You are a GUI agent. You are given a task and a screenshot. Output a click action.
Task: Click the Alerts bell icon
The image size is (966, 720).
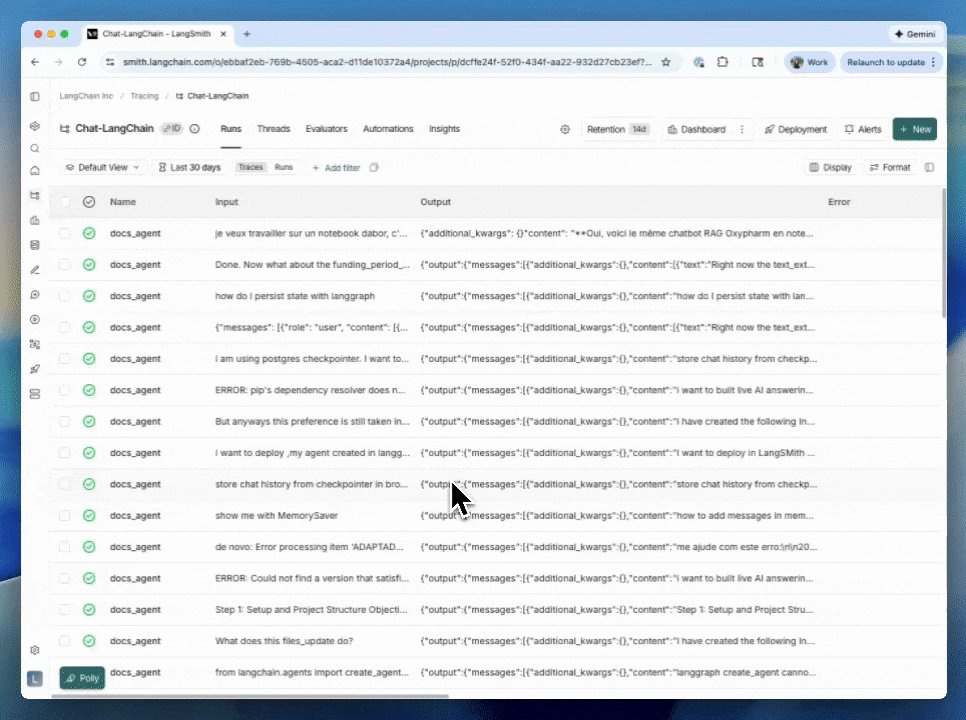[849, 129]
